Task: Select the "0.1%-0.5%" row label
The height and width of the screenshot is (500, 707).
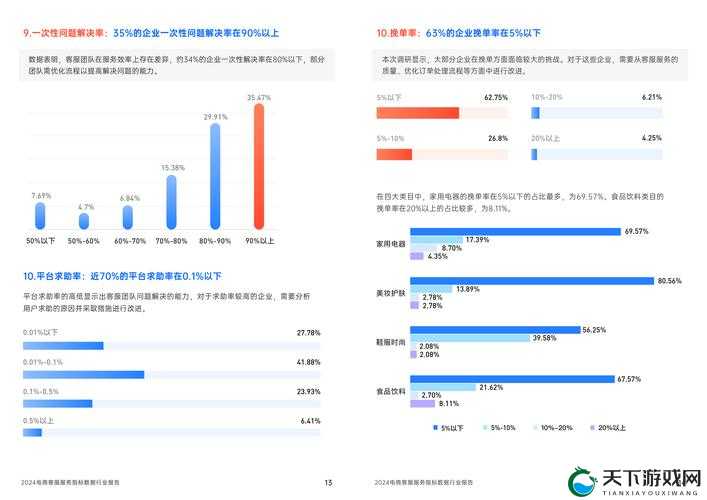Action: (41, 391)
